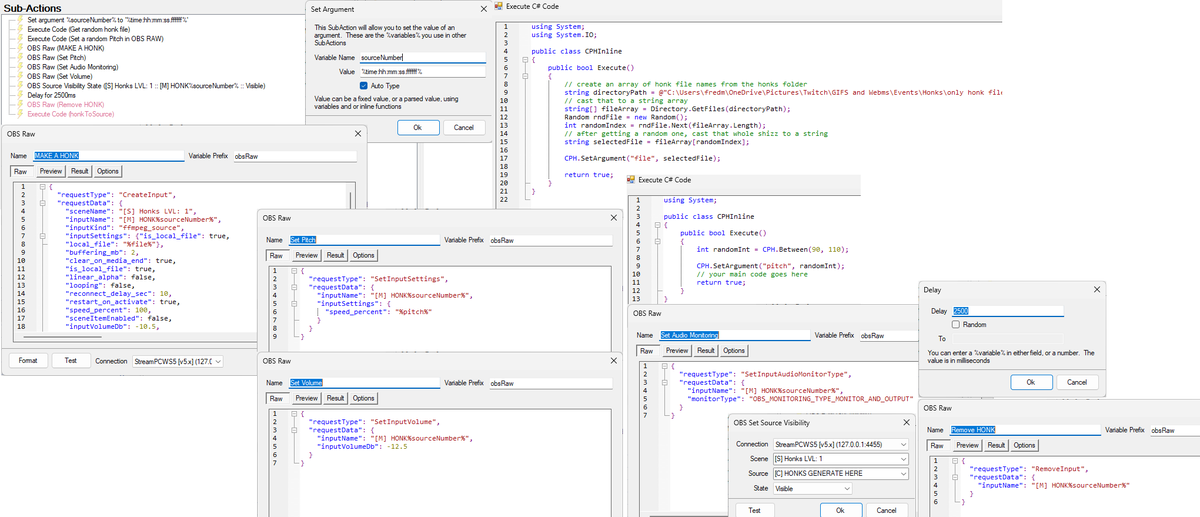Click Ok in the Set Argument dialog
This screenshot has height=517, width=1200.
click(417, 128)
